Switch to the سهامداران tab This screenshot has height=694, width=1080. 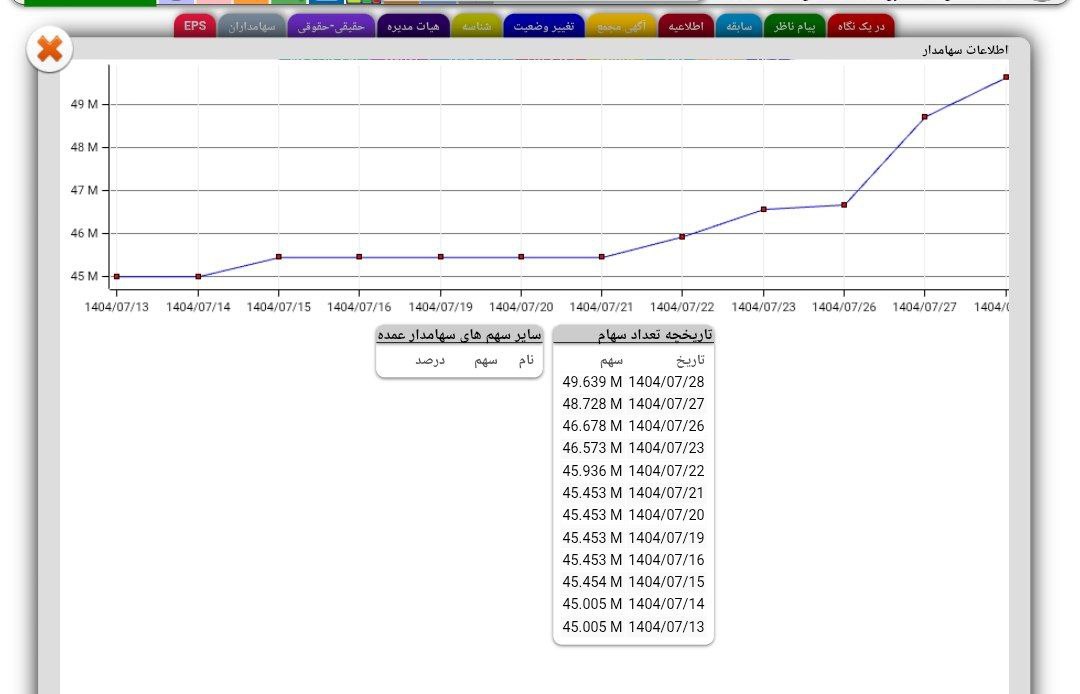[252, 27]
